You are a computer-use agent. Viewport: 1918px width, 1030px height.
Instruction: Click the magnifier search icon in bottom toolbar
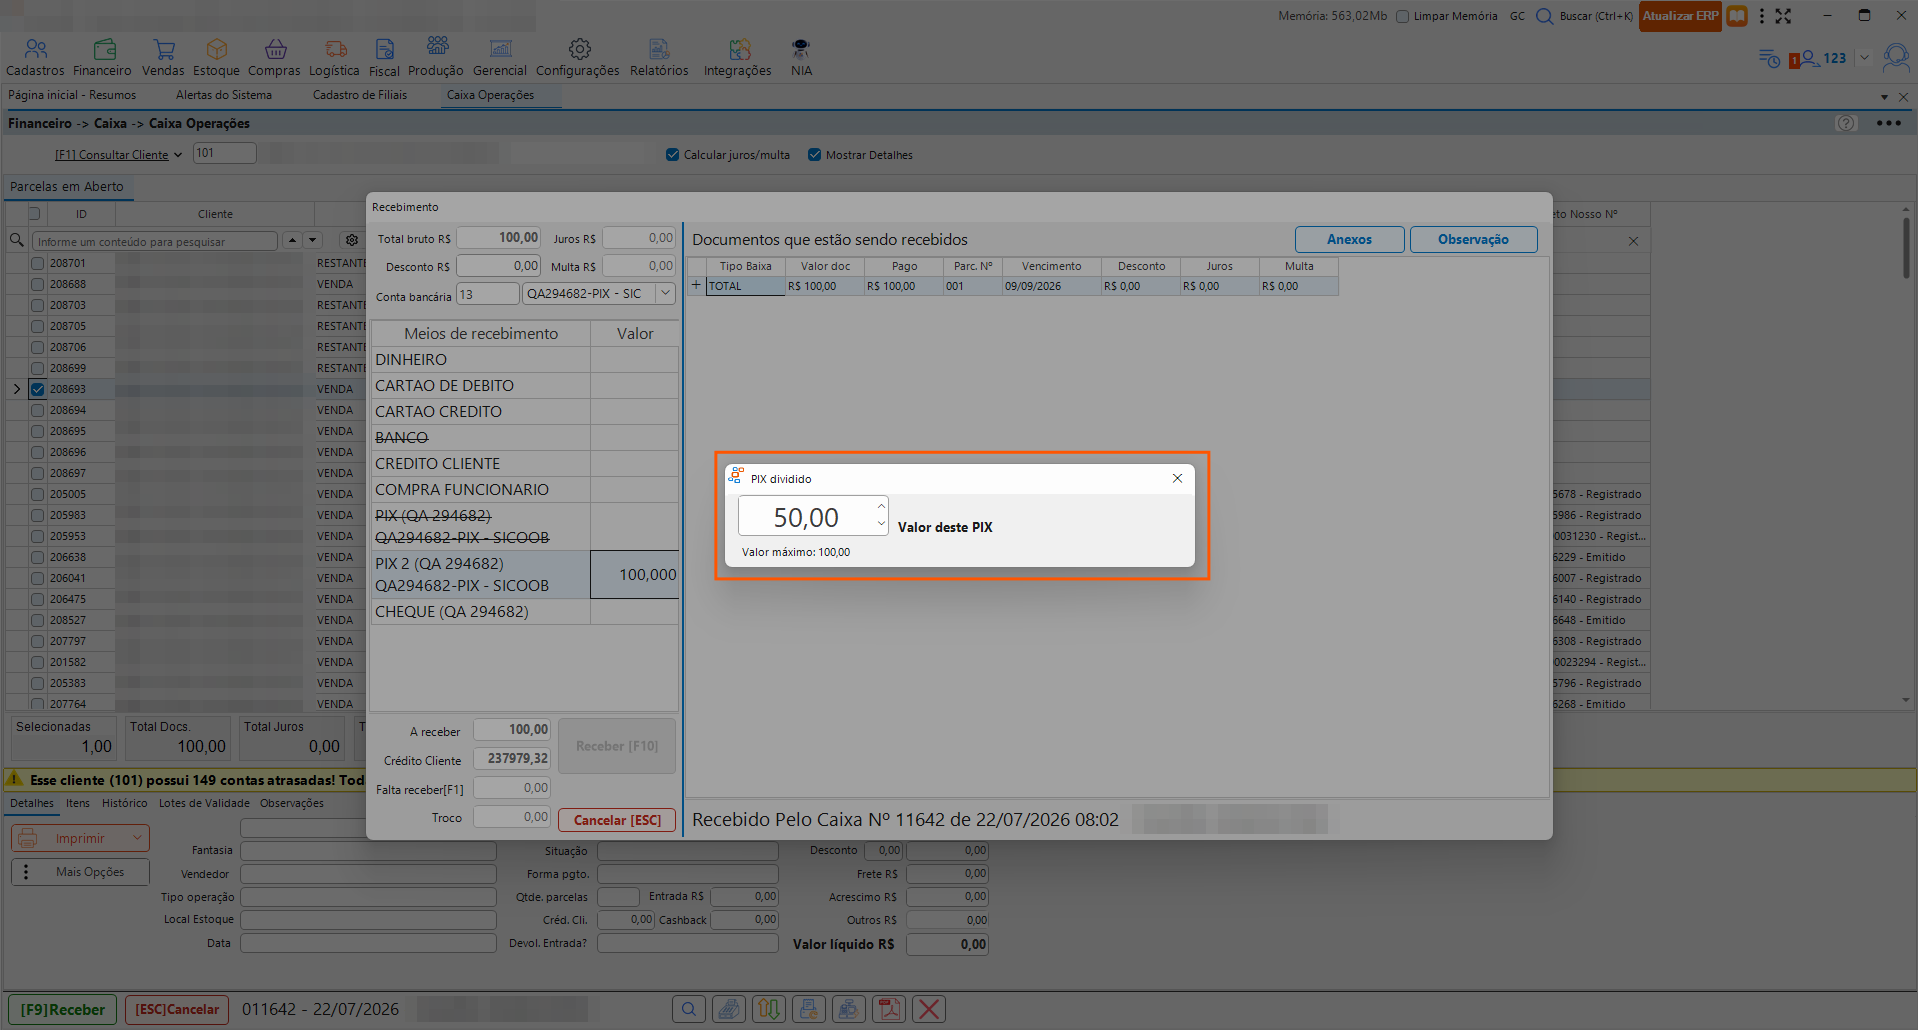point(689,1009)
